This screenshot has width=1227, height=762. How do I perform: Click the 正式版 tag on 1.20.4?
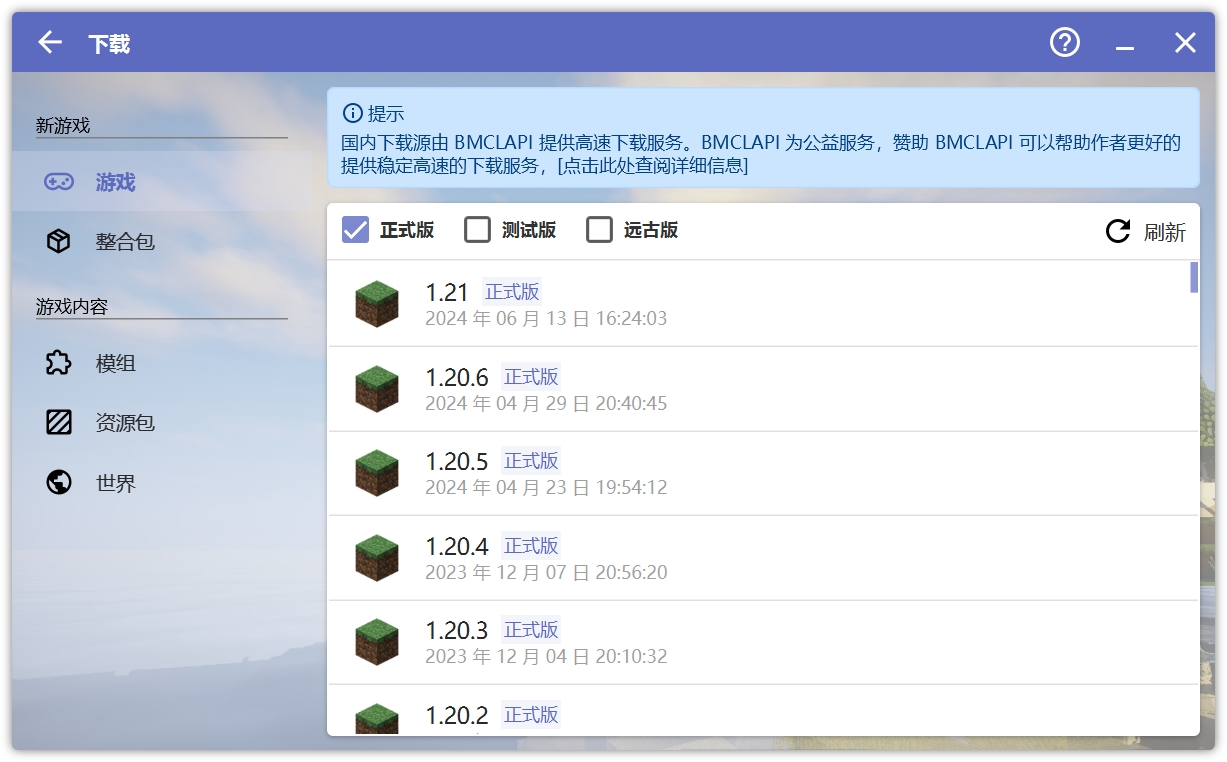[x=531, y=546]
